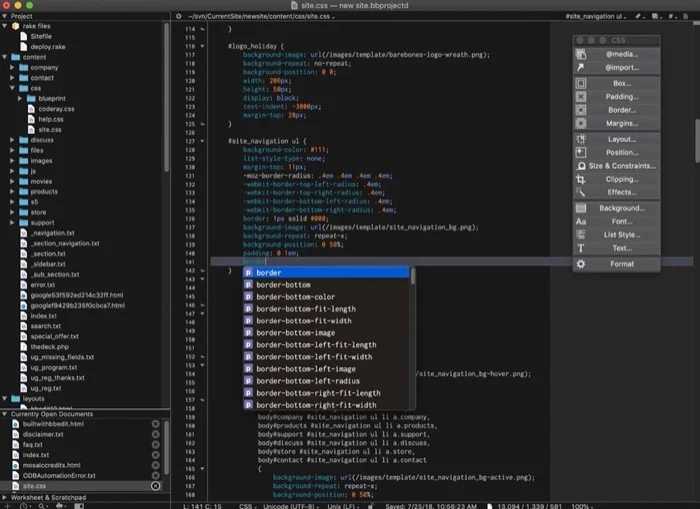Viewport: 700px width, 509px height.
Task: Expand the Worksheet & Scratchpad section
Action: [x=5, y=496]
